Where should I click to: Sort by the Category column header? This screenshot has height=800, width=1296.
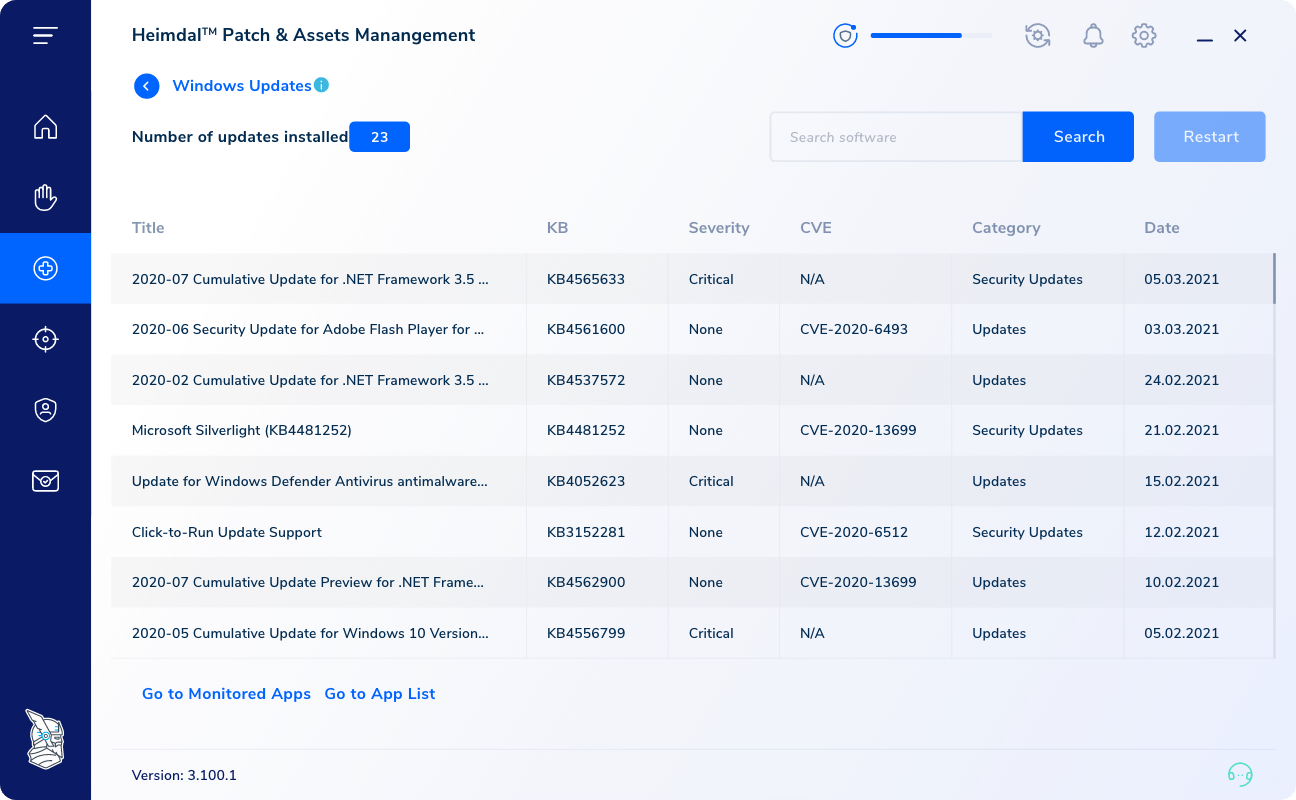(1006, 228)
